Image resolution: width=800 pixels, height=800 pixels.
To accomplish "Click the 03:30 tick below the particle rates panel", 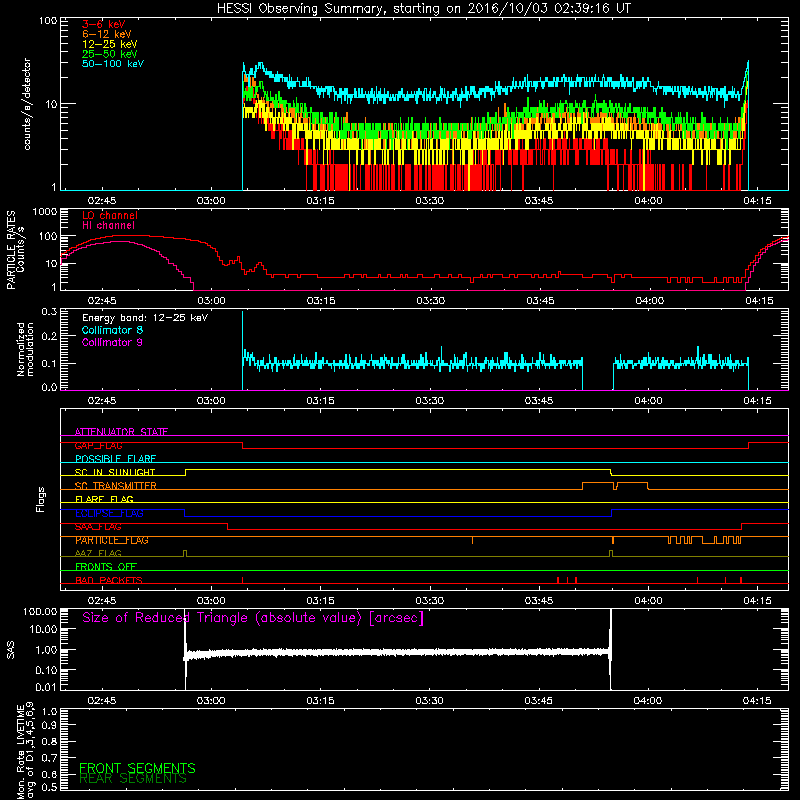I will pyautogui.click(x=430, y=301).
